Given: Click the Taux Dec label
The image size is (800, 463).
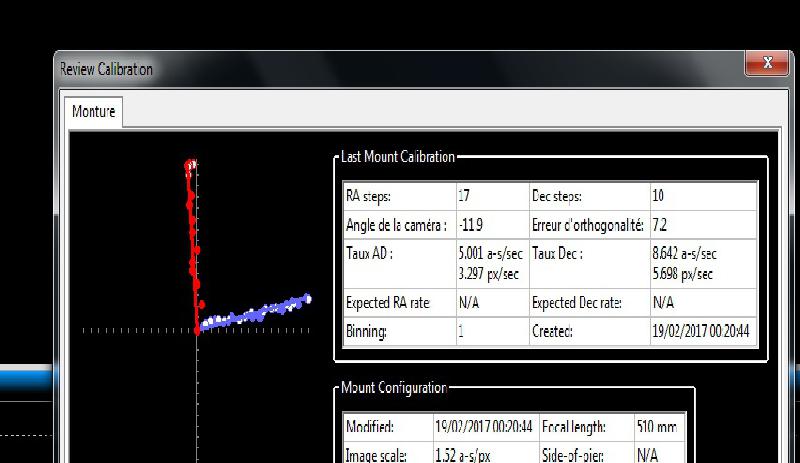Looking at the screenshot, I should point(557,253).
